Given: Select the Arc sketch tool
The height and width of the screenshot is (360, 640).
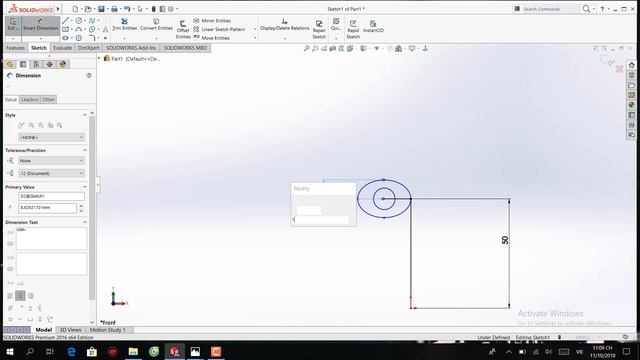Looking at the screenshot, I should (79, 29).
